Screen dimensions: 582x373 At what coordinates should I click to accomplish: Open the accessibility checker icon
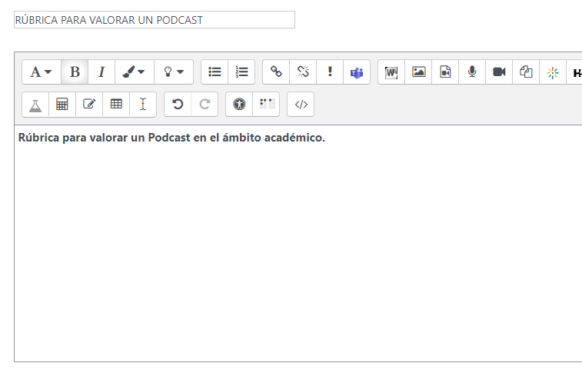(239, 104)
